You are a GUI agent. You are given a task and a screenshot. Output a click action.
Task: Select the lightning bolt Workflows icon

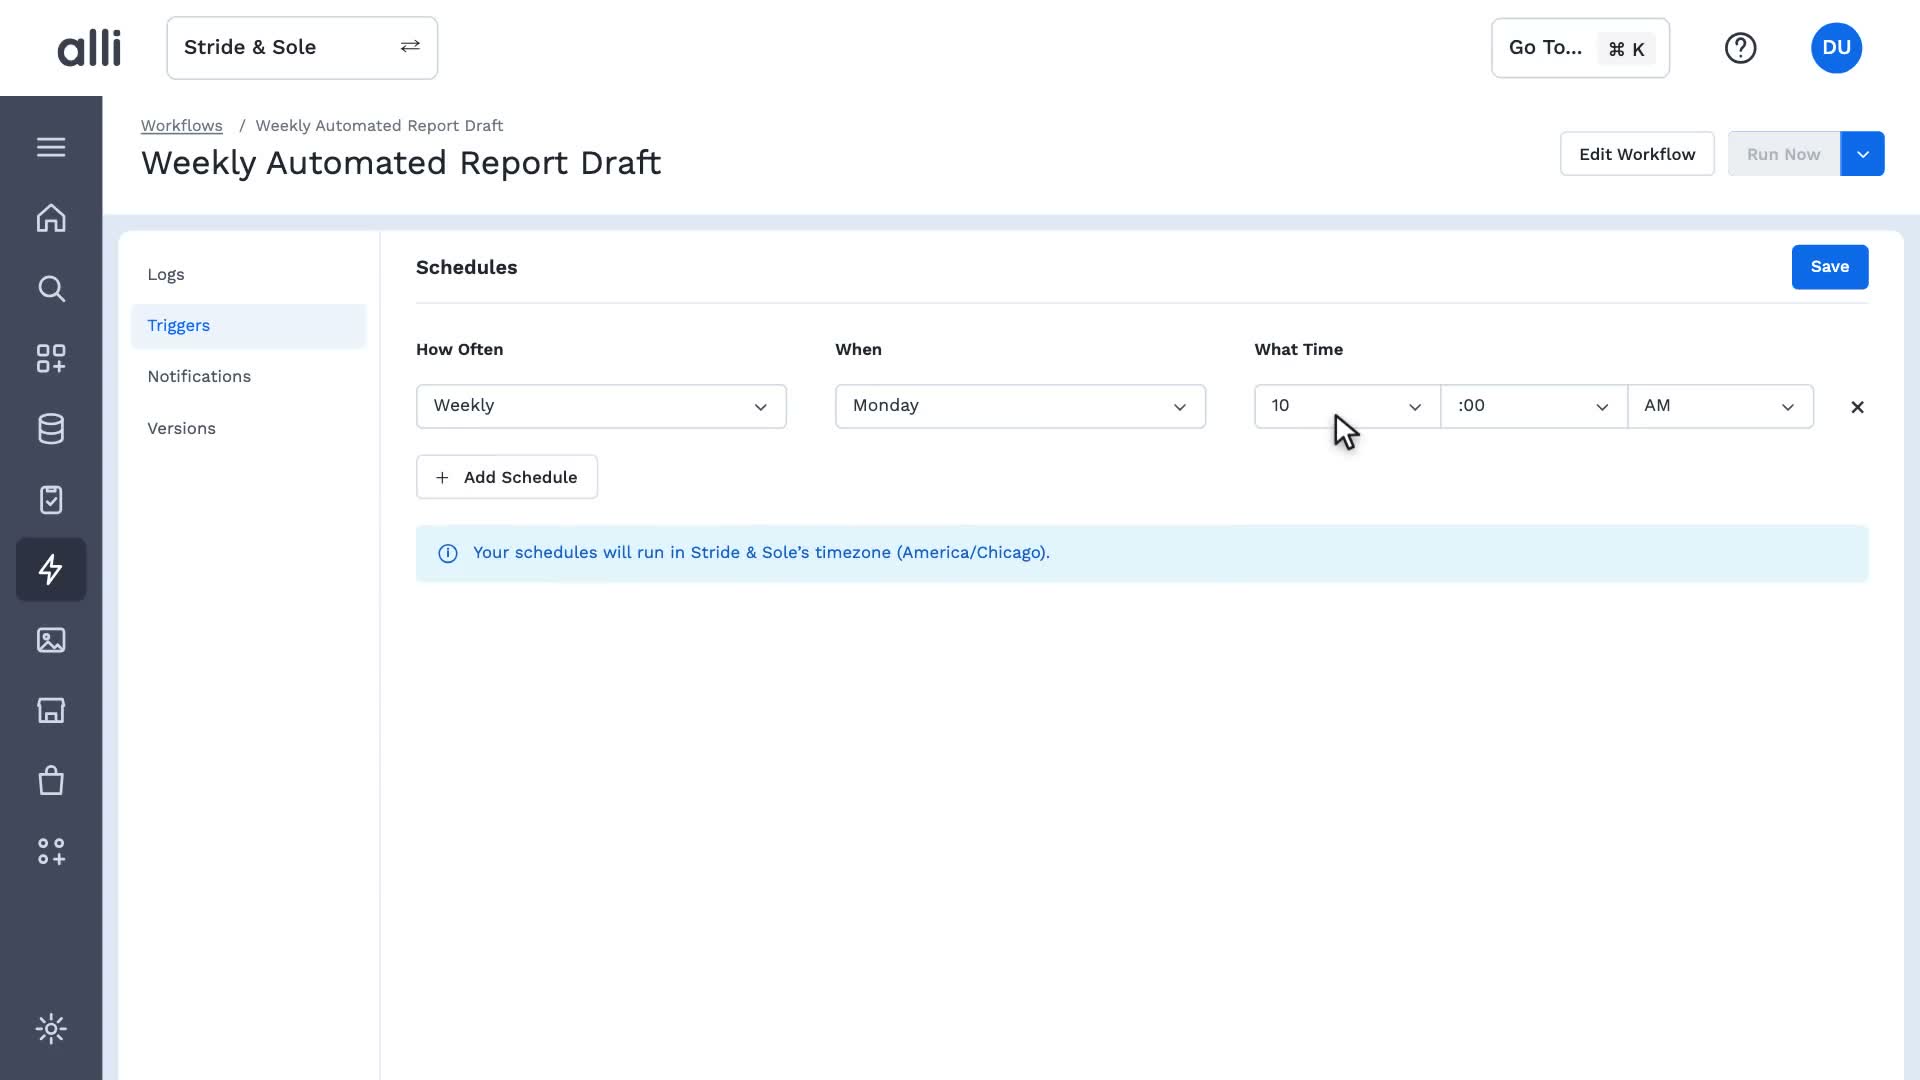point(51,570)
